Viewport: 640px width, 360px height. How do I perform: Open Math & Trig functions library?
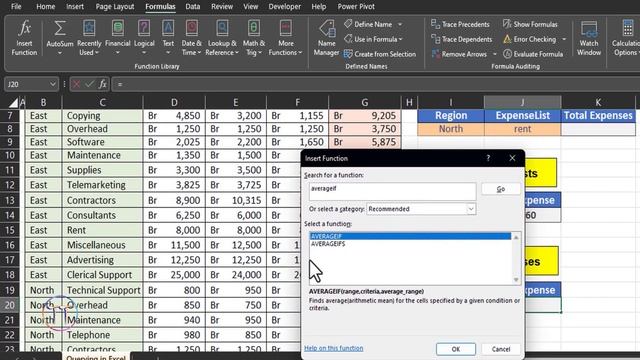253,38
